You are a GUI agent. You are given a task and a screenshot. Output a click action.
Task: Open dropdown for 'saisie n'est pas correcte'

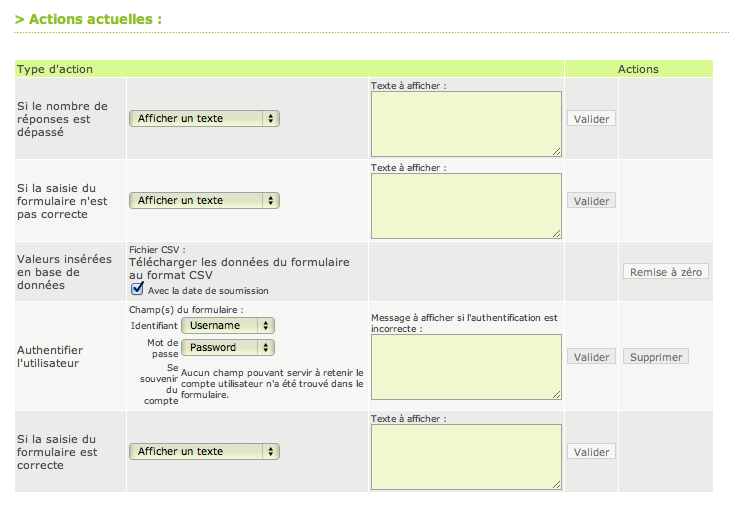point(204,200)
